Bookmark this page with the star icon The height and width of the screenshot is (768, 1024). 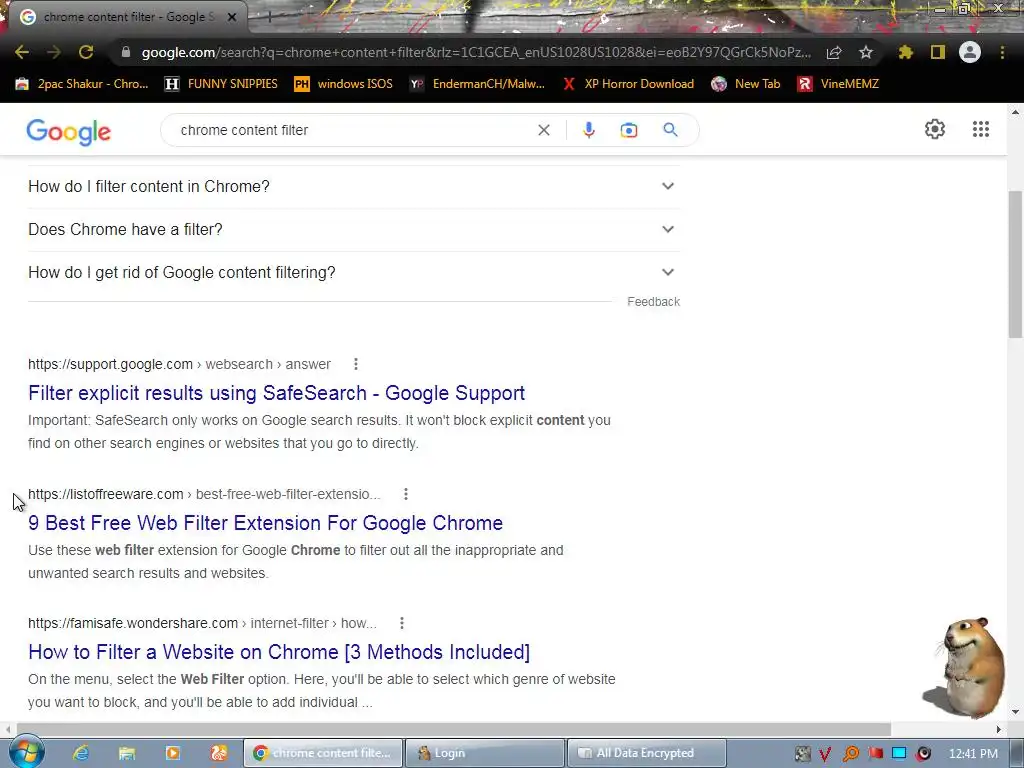(866, 53)
